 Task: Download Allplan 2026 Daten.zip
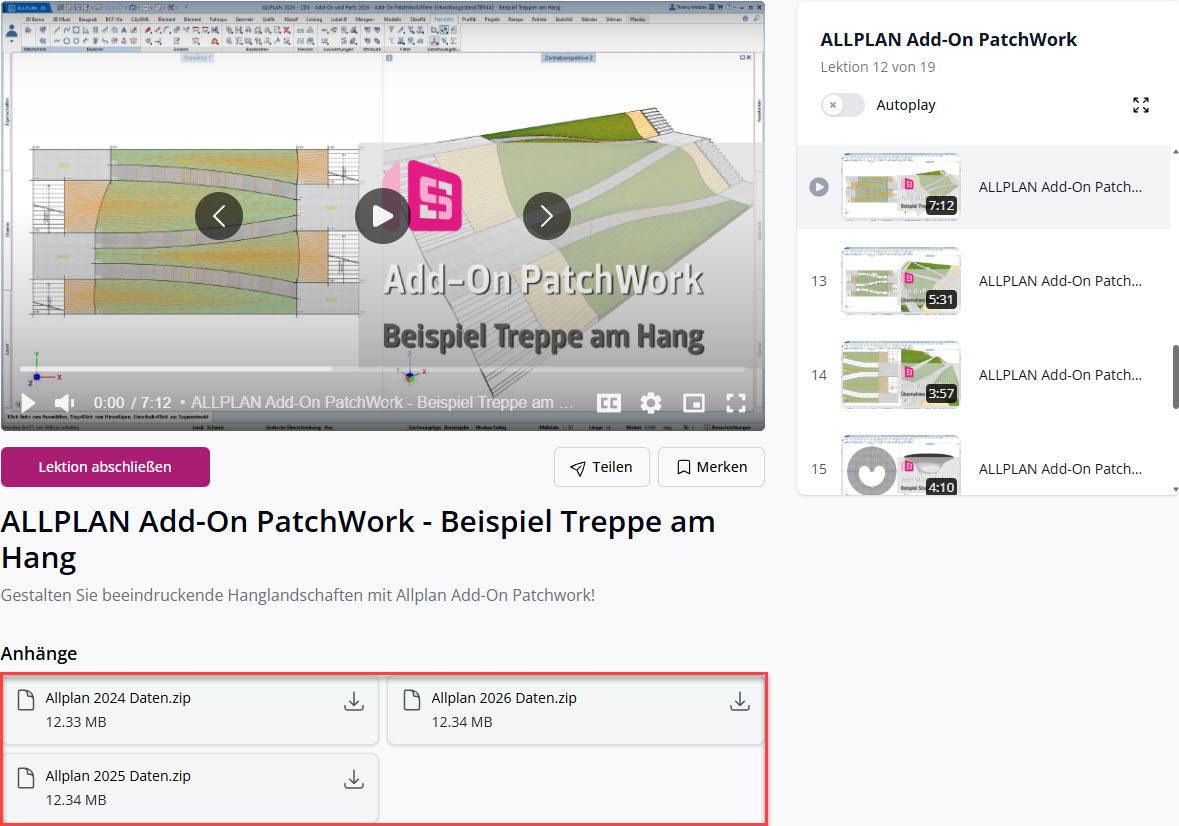739,702
